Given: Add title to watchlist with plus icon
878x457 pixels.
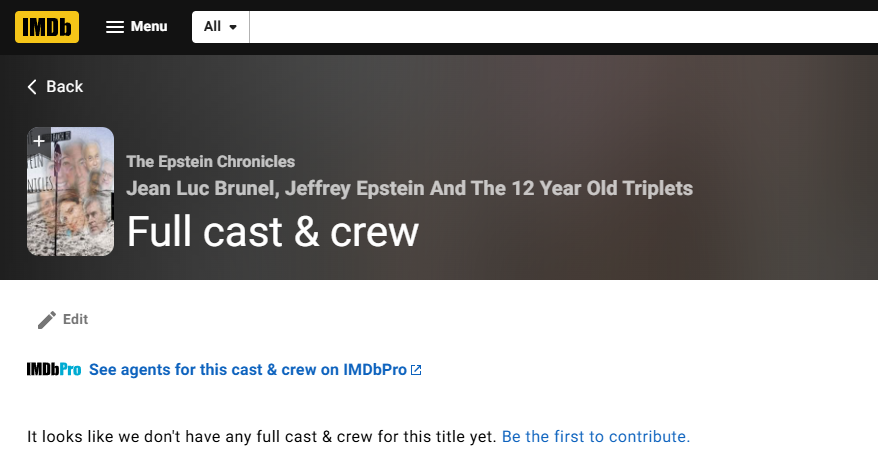Looking at the screenshot, I should click(x=39, y=141).
